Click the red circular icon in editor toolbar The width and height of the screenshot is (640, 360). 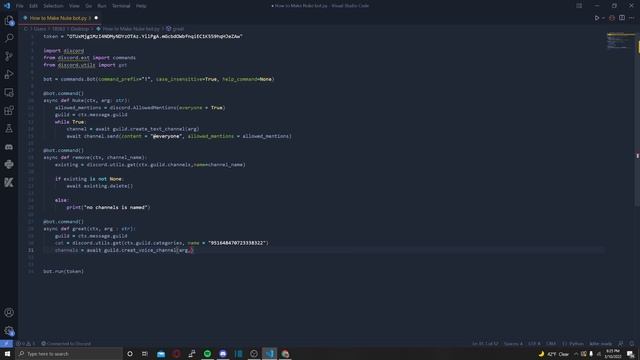(612, 18)
